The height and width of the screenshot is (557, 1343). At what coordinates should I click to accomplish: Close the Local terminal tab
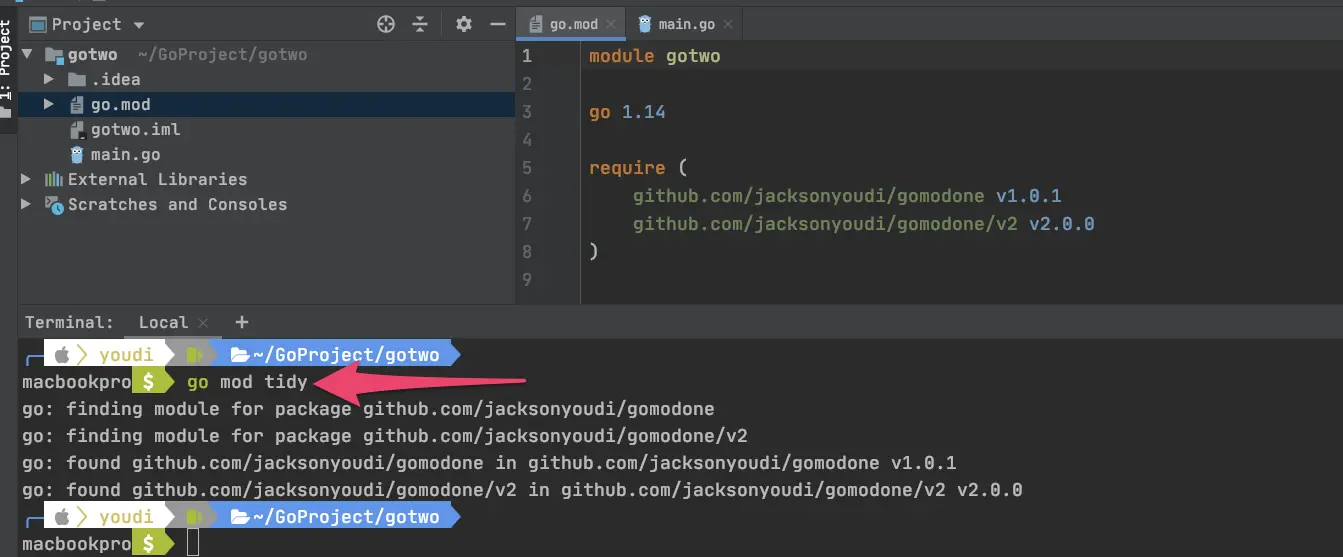coord(203,323)
